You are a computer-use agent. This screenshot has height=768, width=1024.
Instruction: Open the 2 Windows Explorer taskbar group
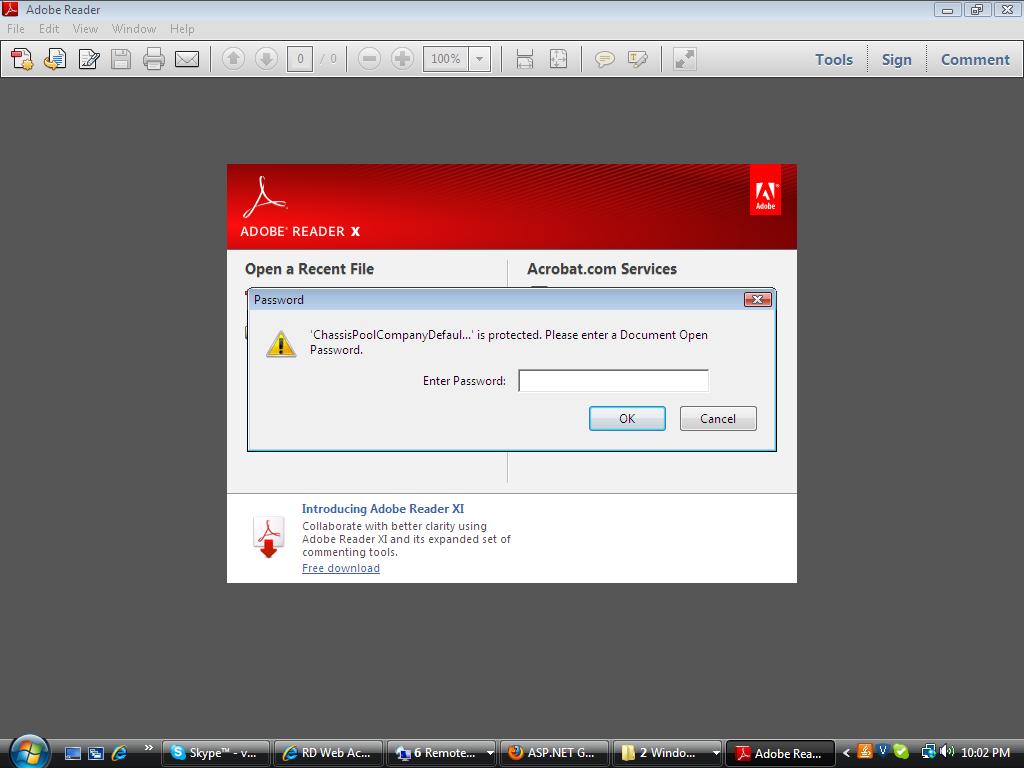pos(667,753)
